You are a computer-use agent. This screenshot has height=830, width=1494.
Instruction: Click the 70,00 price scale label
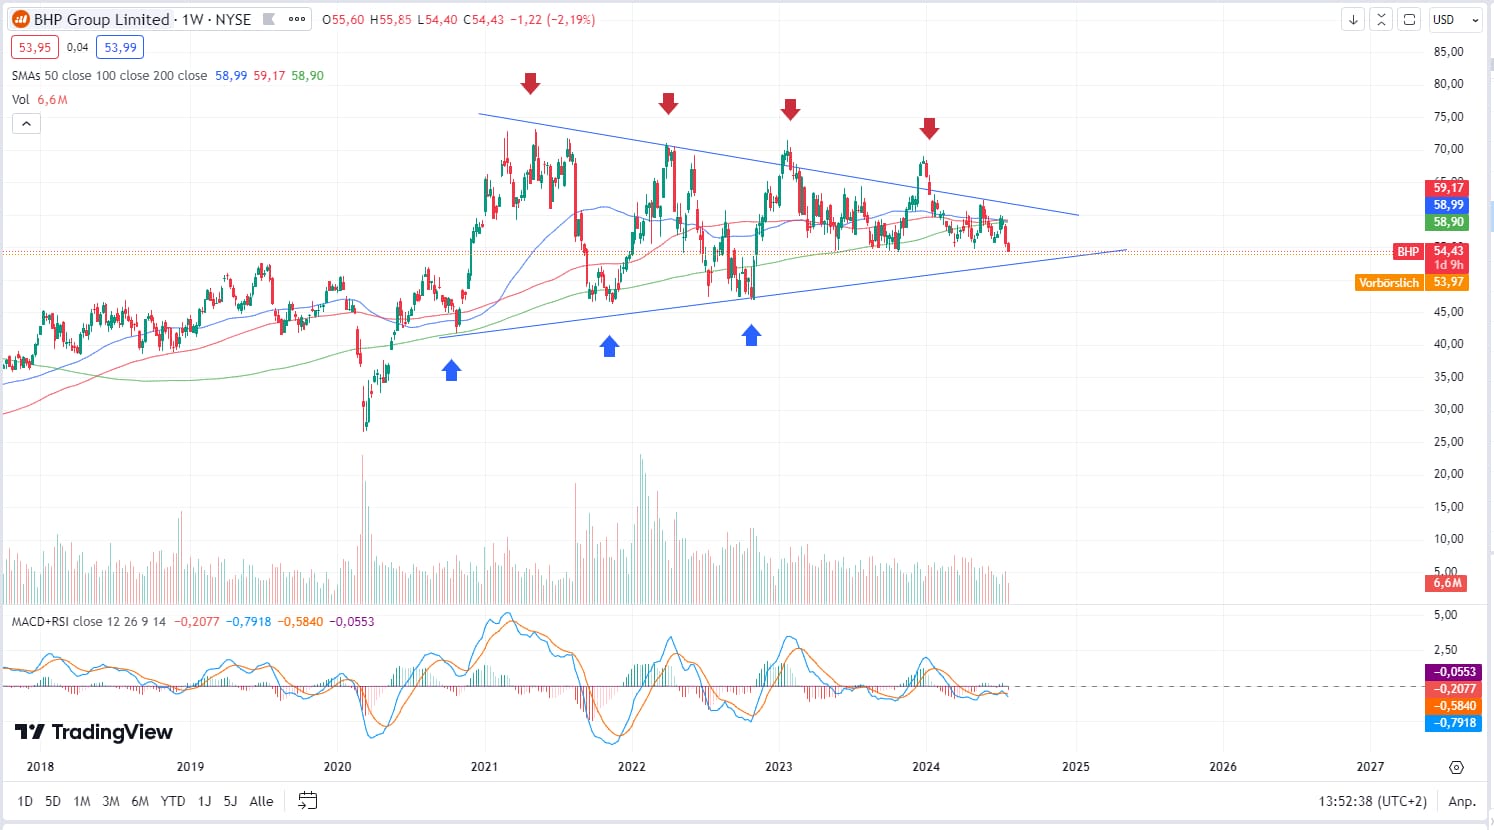pos(1448,149)
